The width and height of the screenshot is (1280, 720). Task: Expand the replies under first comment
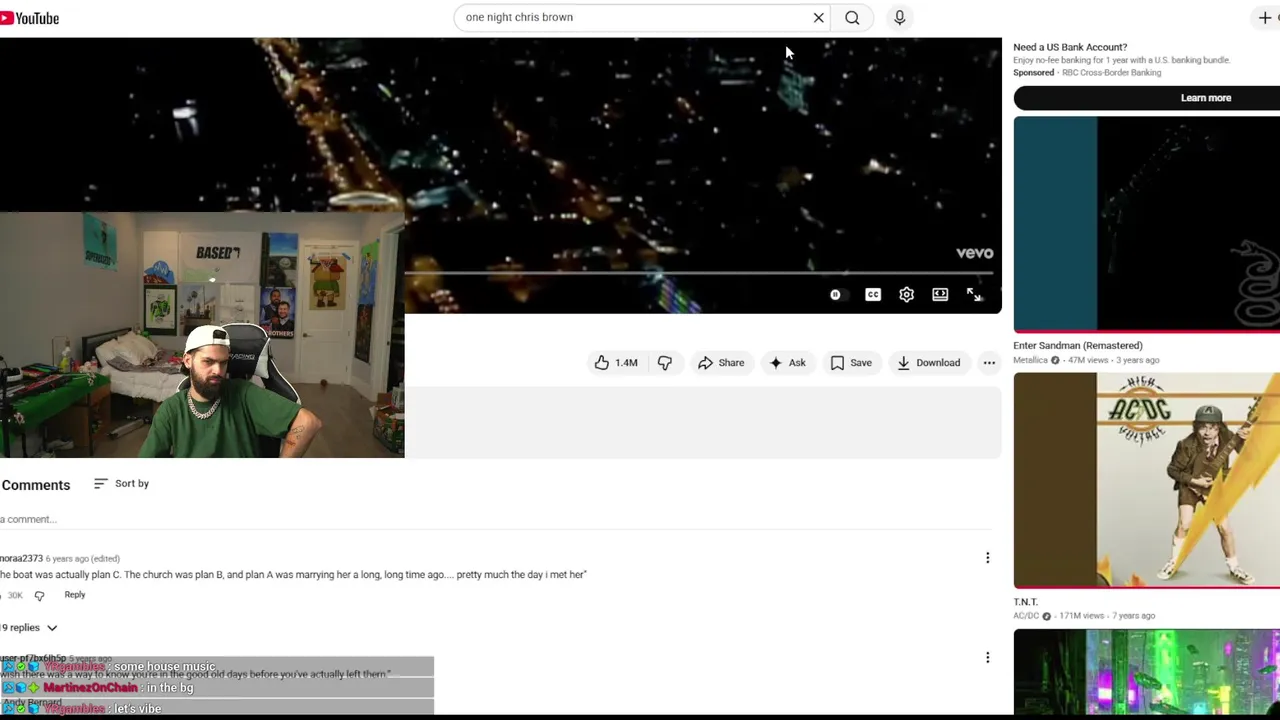click(x=29, y=628)
